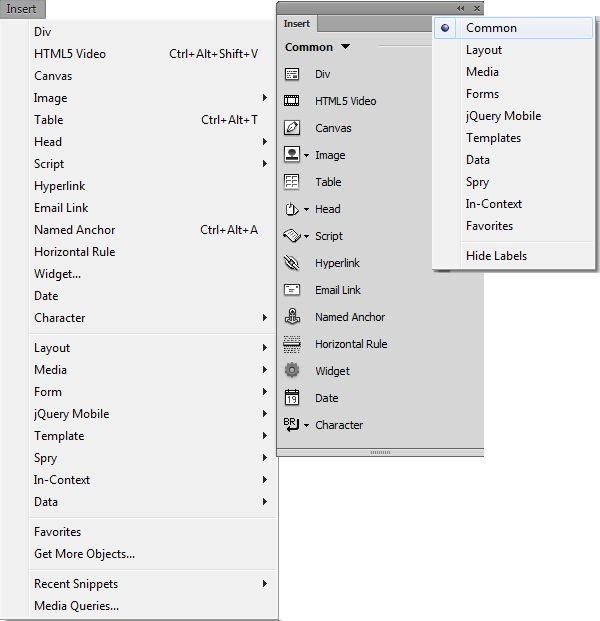The height and width of the screenshot is (621, 600).
Task: Close the Insert panel with X button
Action: click(477, 8)
